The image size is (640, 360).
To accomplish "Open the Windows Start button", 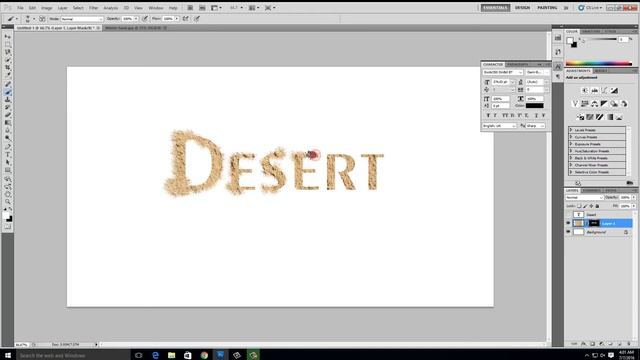I will (8, 355).
